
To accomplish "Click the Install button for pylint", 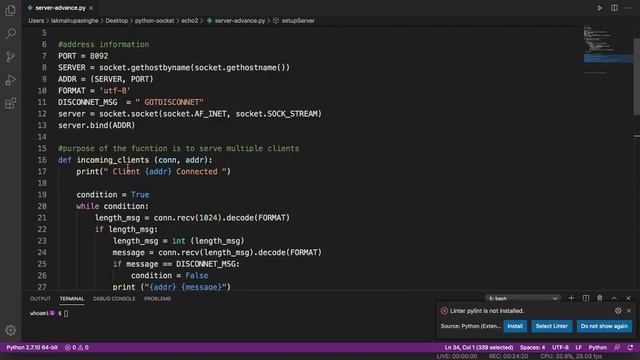I will click(x=515, y=326).
